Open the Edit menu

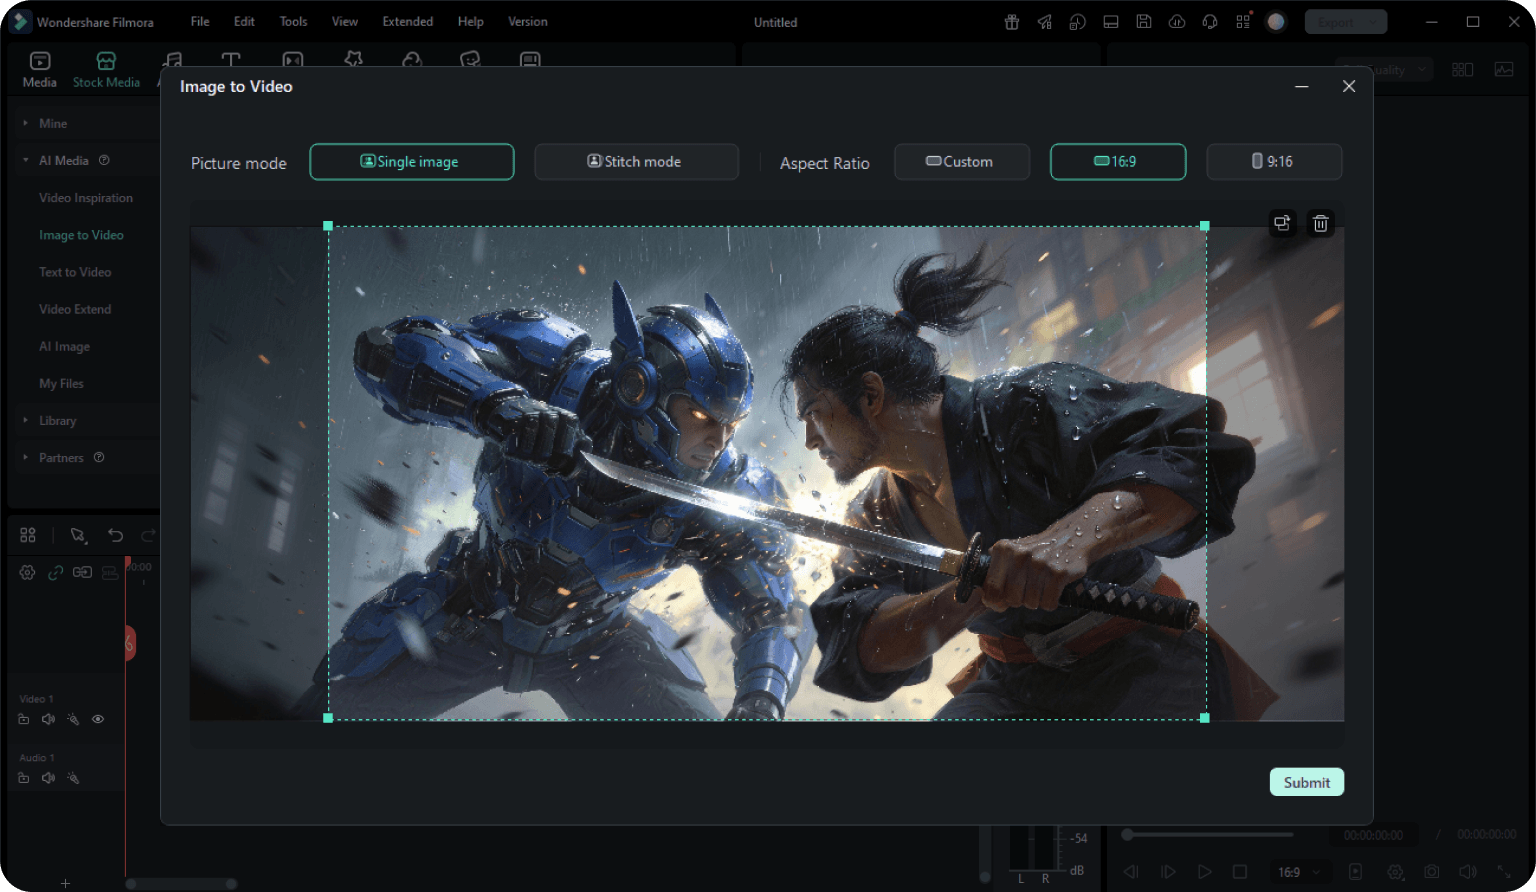tap(244, 21)
